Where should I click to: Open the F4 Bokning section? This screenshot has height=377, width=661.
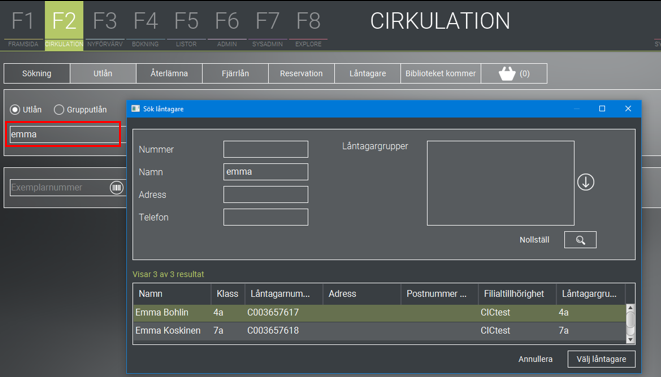(x=145, y=26)
